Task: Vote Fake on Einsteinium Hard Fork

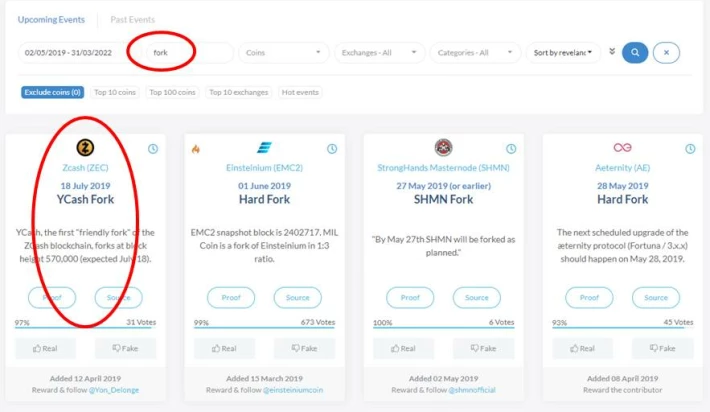Action: (304, 348)
